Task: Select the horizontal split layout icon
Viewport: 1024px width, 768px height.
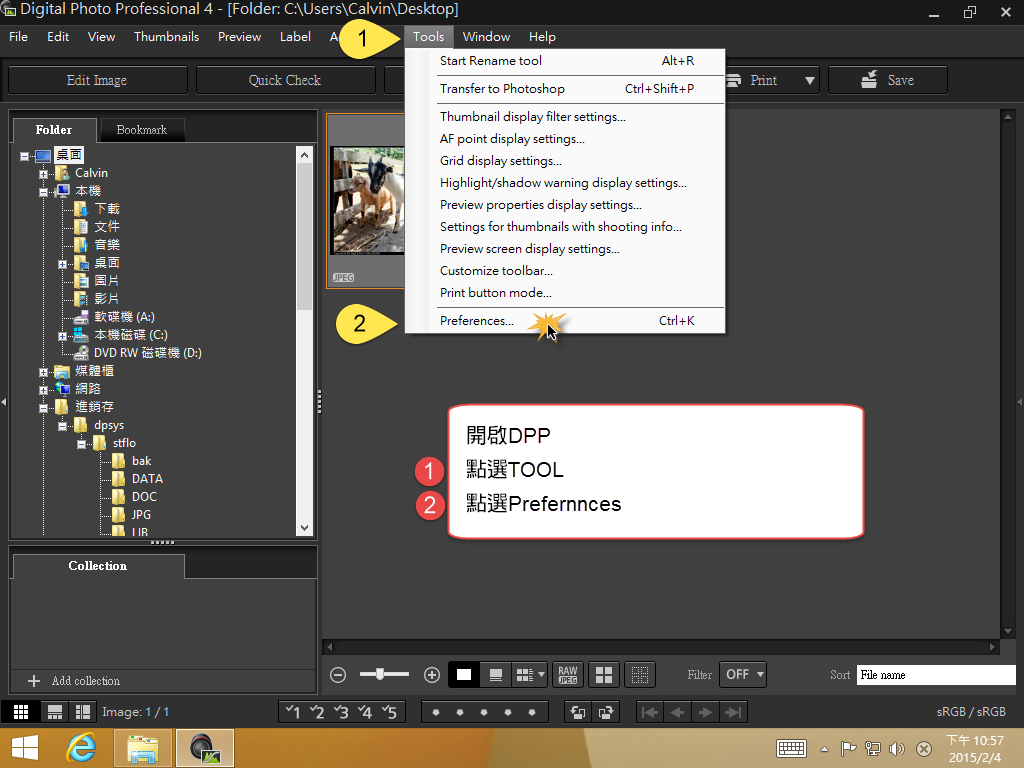Action: point(55,712)
